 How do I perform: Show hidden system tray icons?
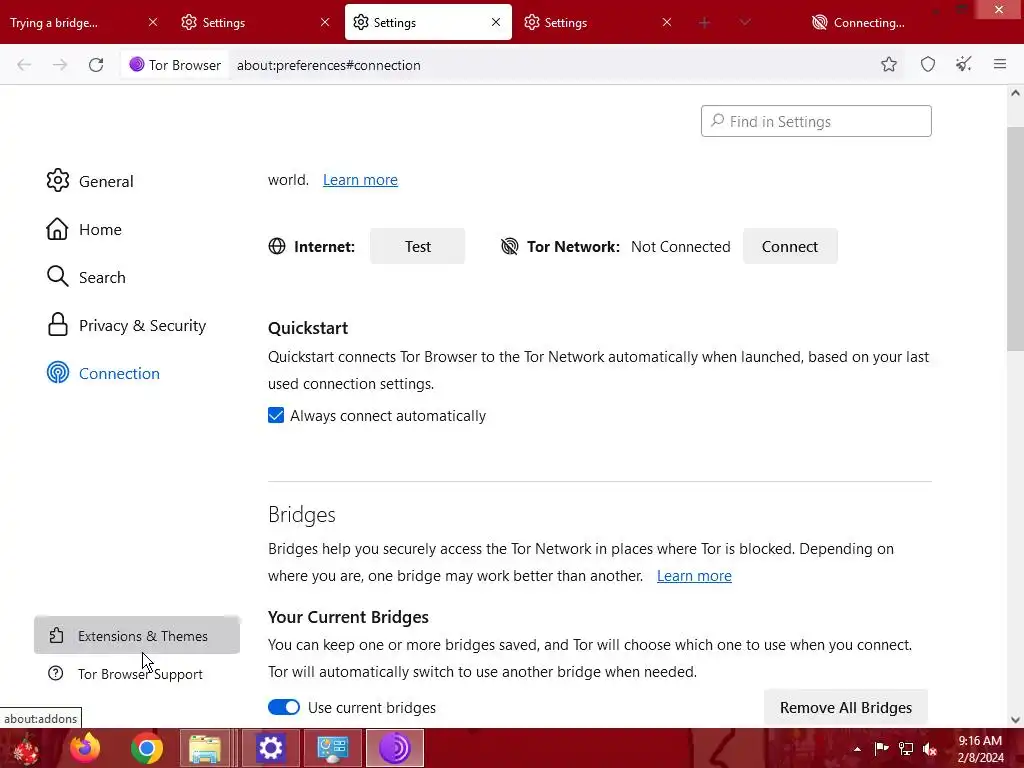[857, 749]
